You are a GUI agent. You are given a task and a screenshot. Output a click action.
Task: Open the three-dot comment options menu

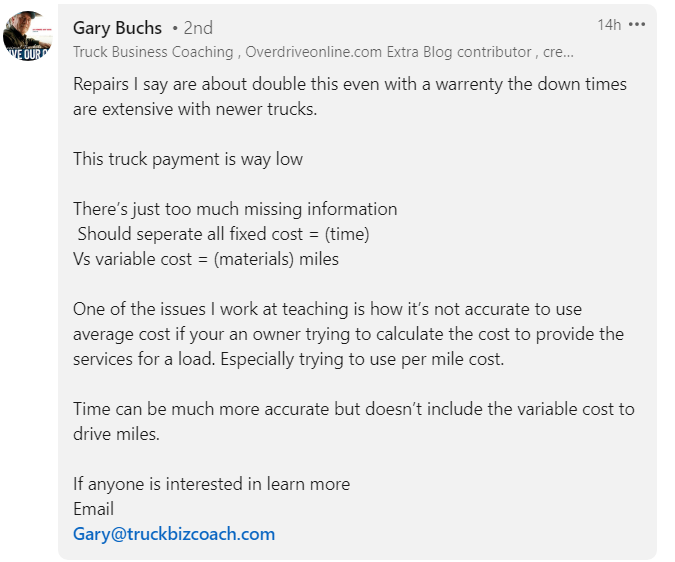tap(637, 25)
